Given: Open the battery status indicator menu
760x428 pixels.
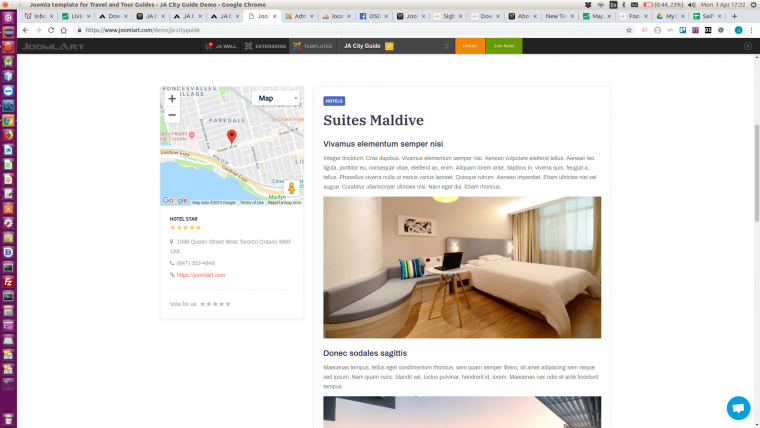Looking at the screenshot, I should click(x=663, y=4).
